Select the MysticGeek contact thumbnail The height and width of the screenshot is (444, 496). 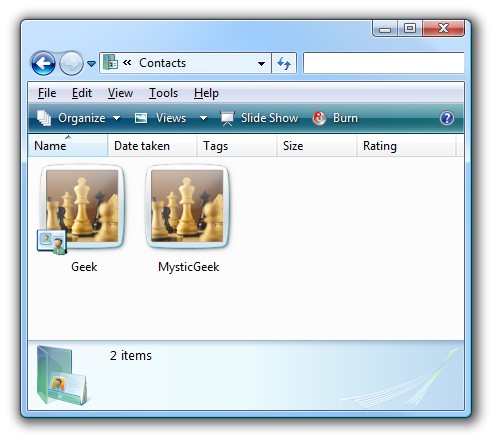187,206
